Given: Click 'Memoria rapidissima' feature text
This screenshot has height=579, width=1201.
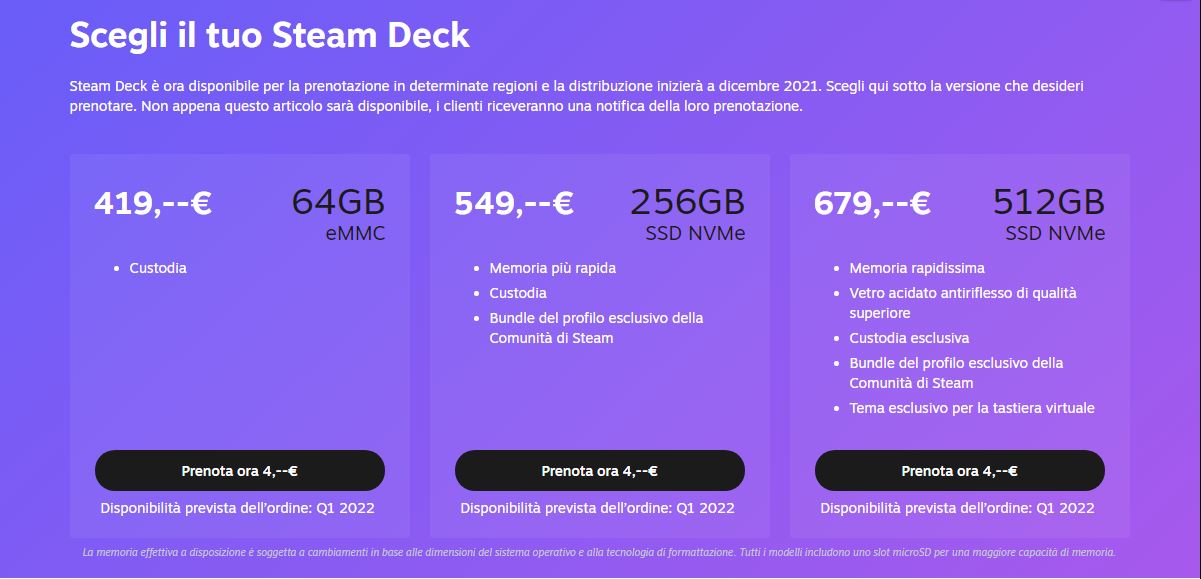Looking at the screenshot, I should (x=917, y=268).
